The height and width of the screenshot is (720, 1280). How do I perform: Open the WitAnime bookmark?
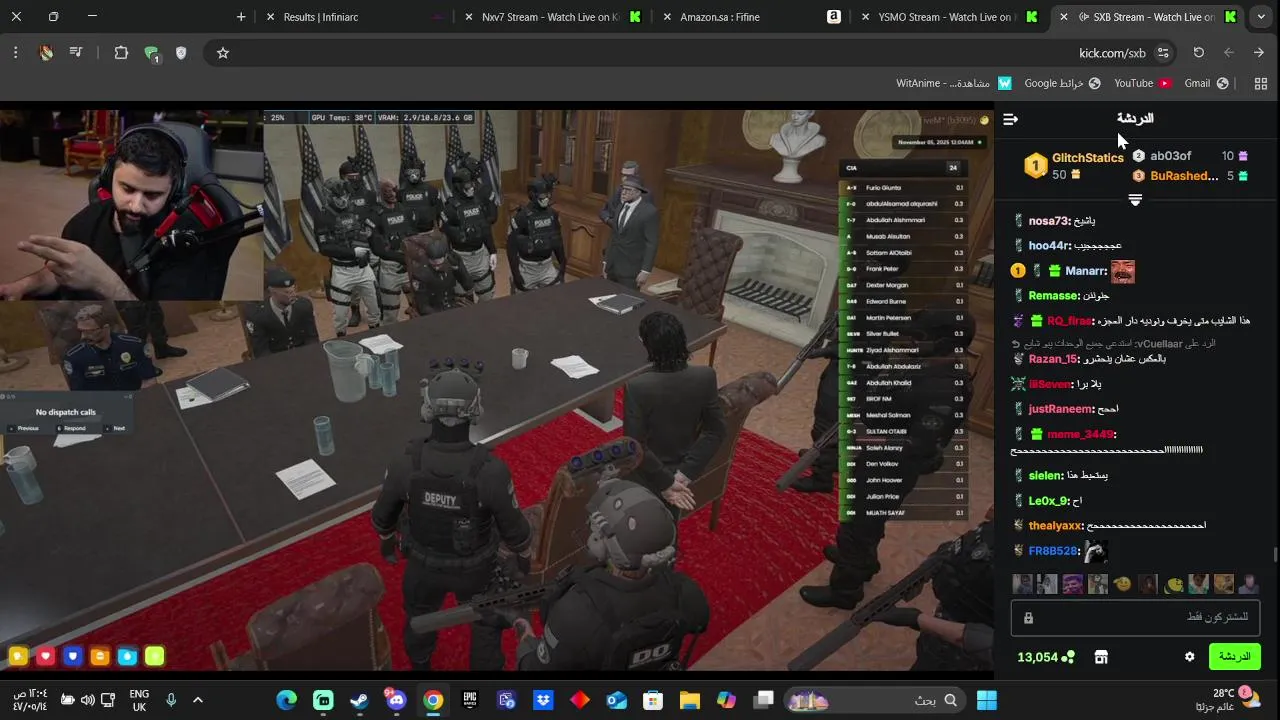(x=954, y=83)
